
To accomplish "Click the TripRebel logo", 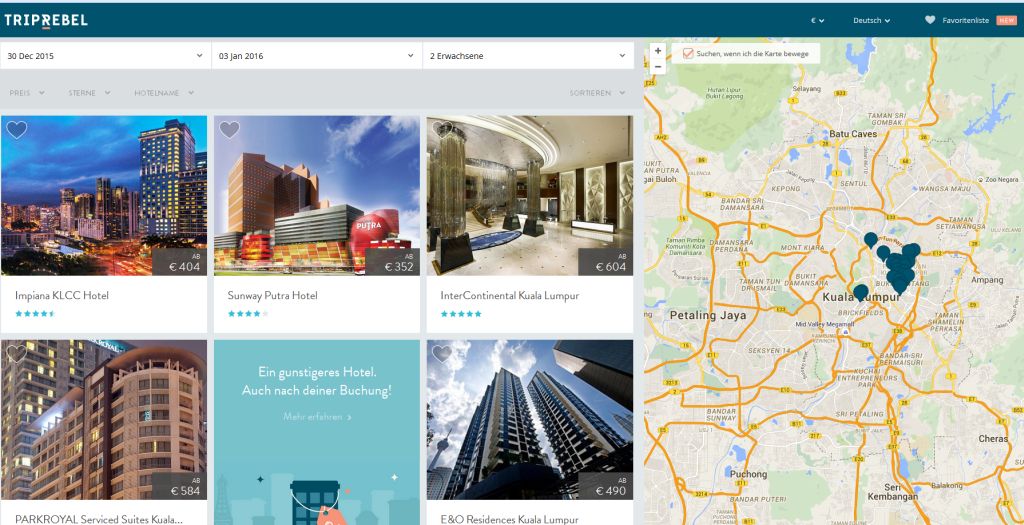I will pos(46,20).
